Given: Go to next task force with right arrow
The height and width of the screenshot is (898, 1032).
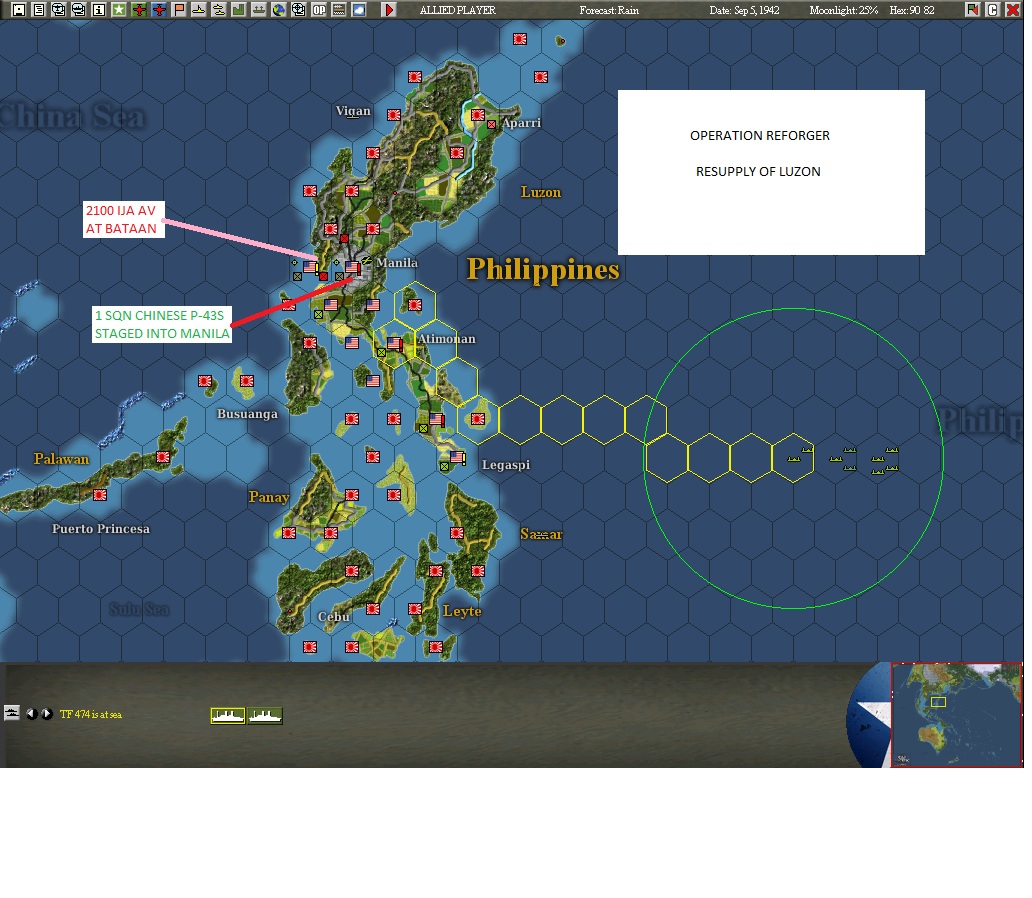Looking at the screenshot, I should 47,714.
